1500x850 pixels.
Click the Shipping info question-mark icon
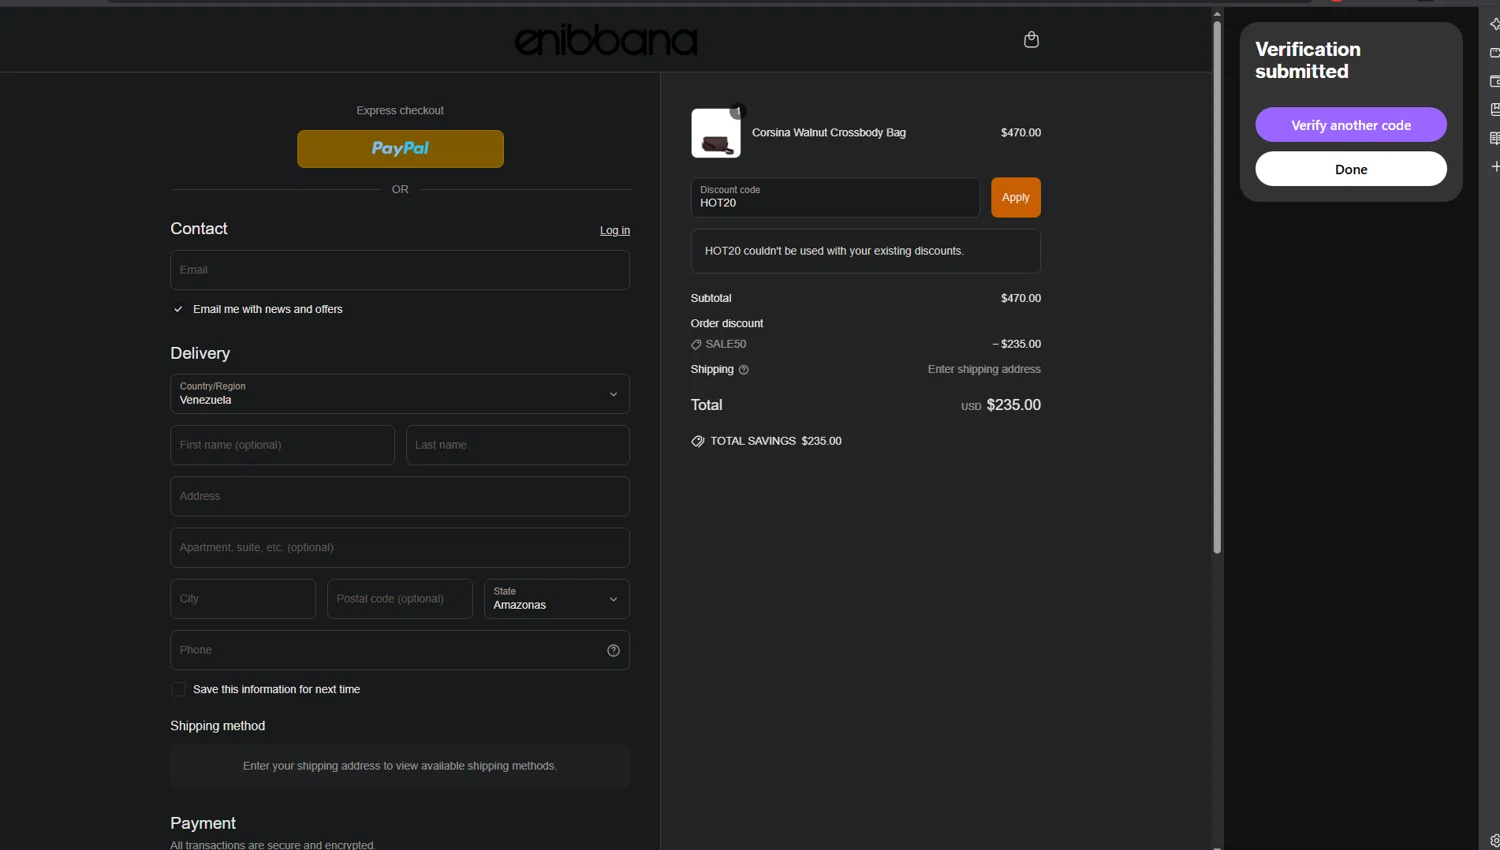coord(743,370)
